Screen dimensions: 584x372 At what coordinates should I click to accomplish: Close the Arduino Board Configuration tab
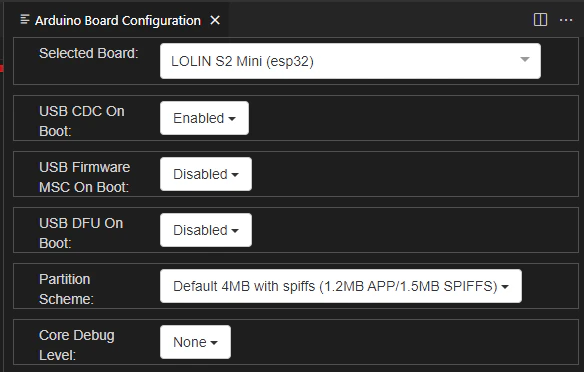(215, 20)
